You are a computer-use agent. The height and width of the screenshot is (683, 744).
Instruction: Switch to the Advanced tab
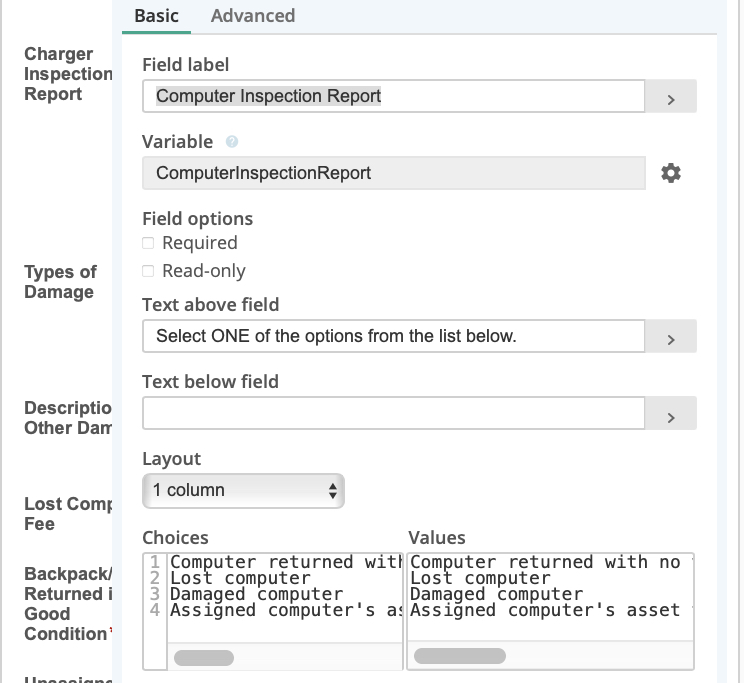click(253, 16)
